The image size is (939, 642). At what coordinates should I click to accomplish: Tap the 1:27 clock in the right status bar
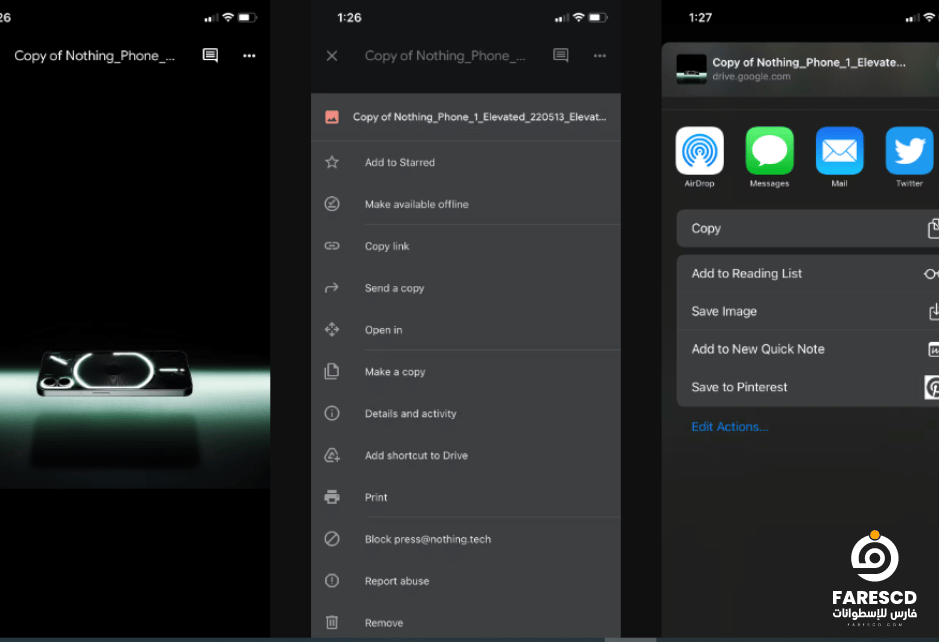pyautogui.click(x=700, y=17)
